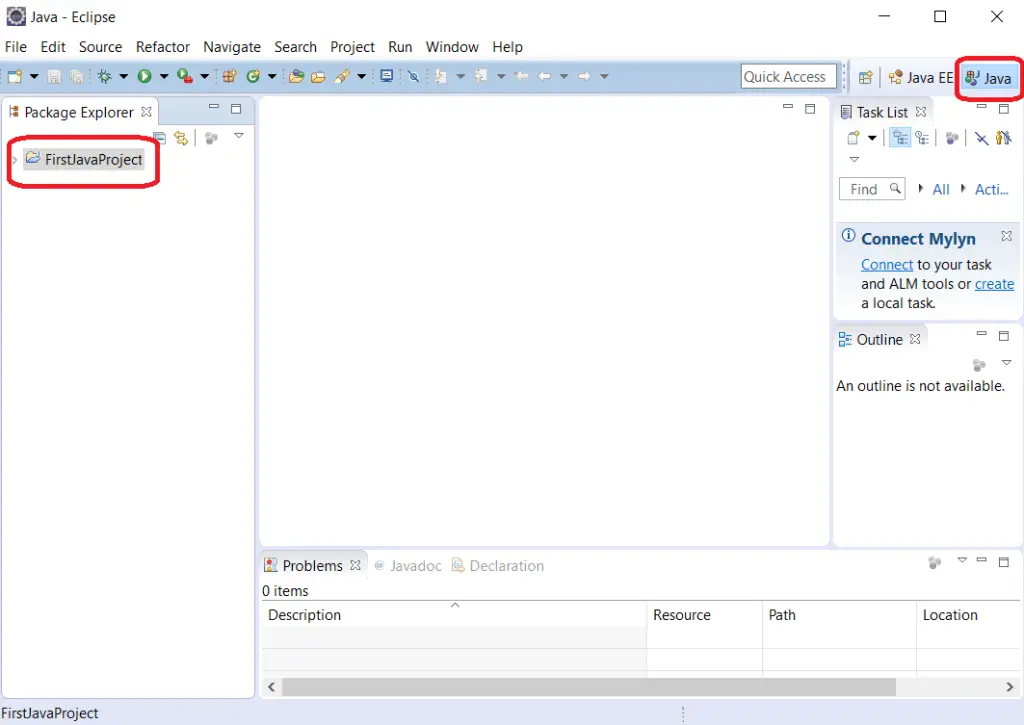Expand the FirstJavaProject tree node
The image size is (1024, 725).
coord(14,160)
